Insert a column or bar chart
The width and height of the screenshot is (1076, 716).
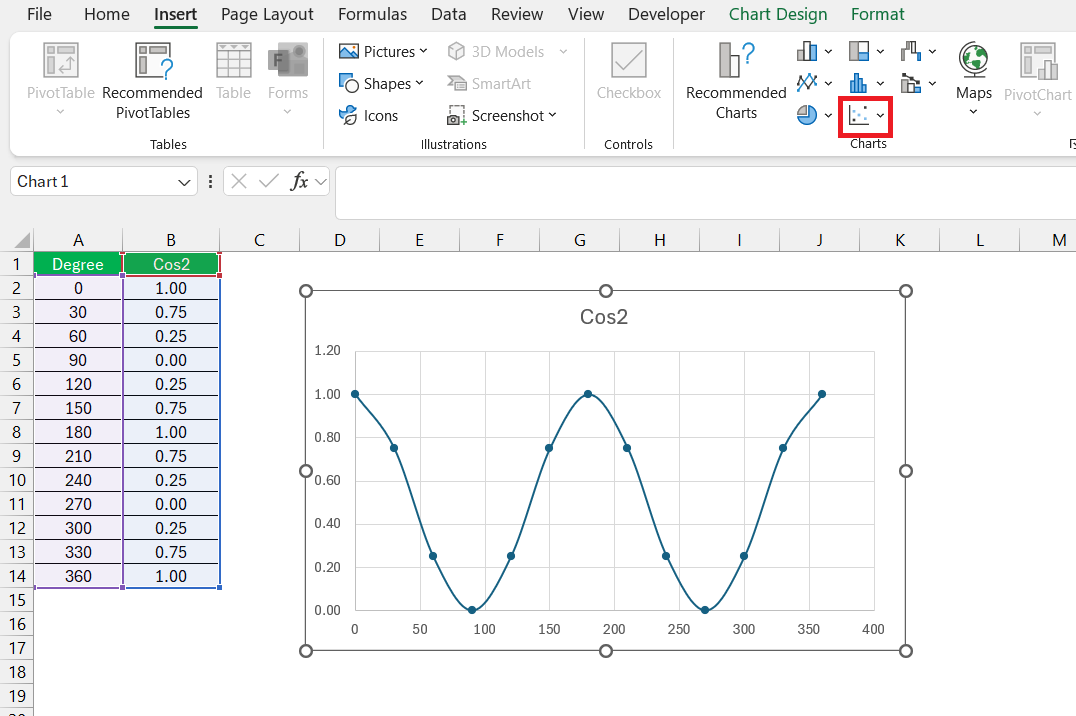point(807,51)
